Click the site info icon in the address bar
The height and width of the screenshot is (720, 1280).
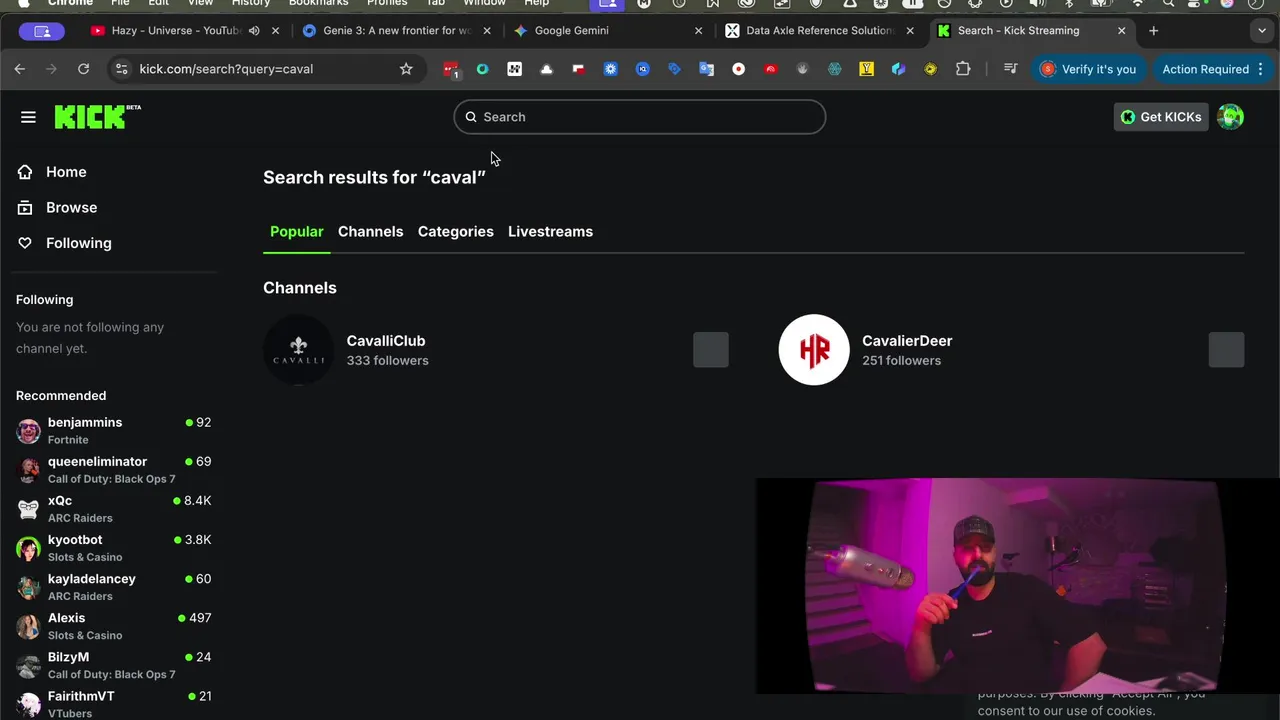122,69
